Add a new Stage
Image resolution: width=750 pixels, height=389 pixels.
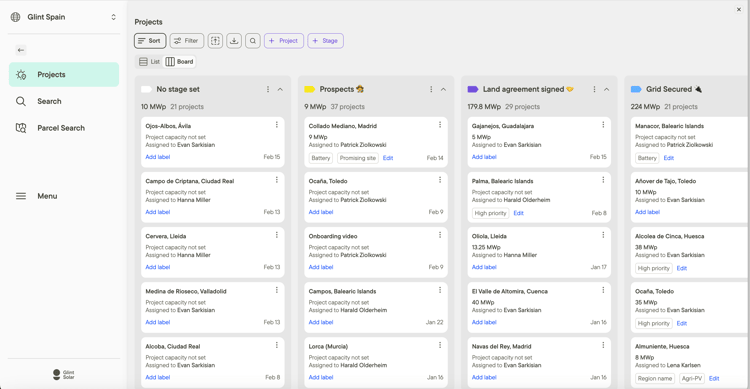325,41
